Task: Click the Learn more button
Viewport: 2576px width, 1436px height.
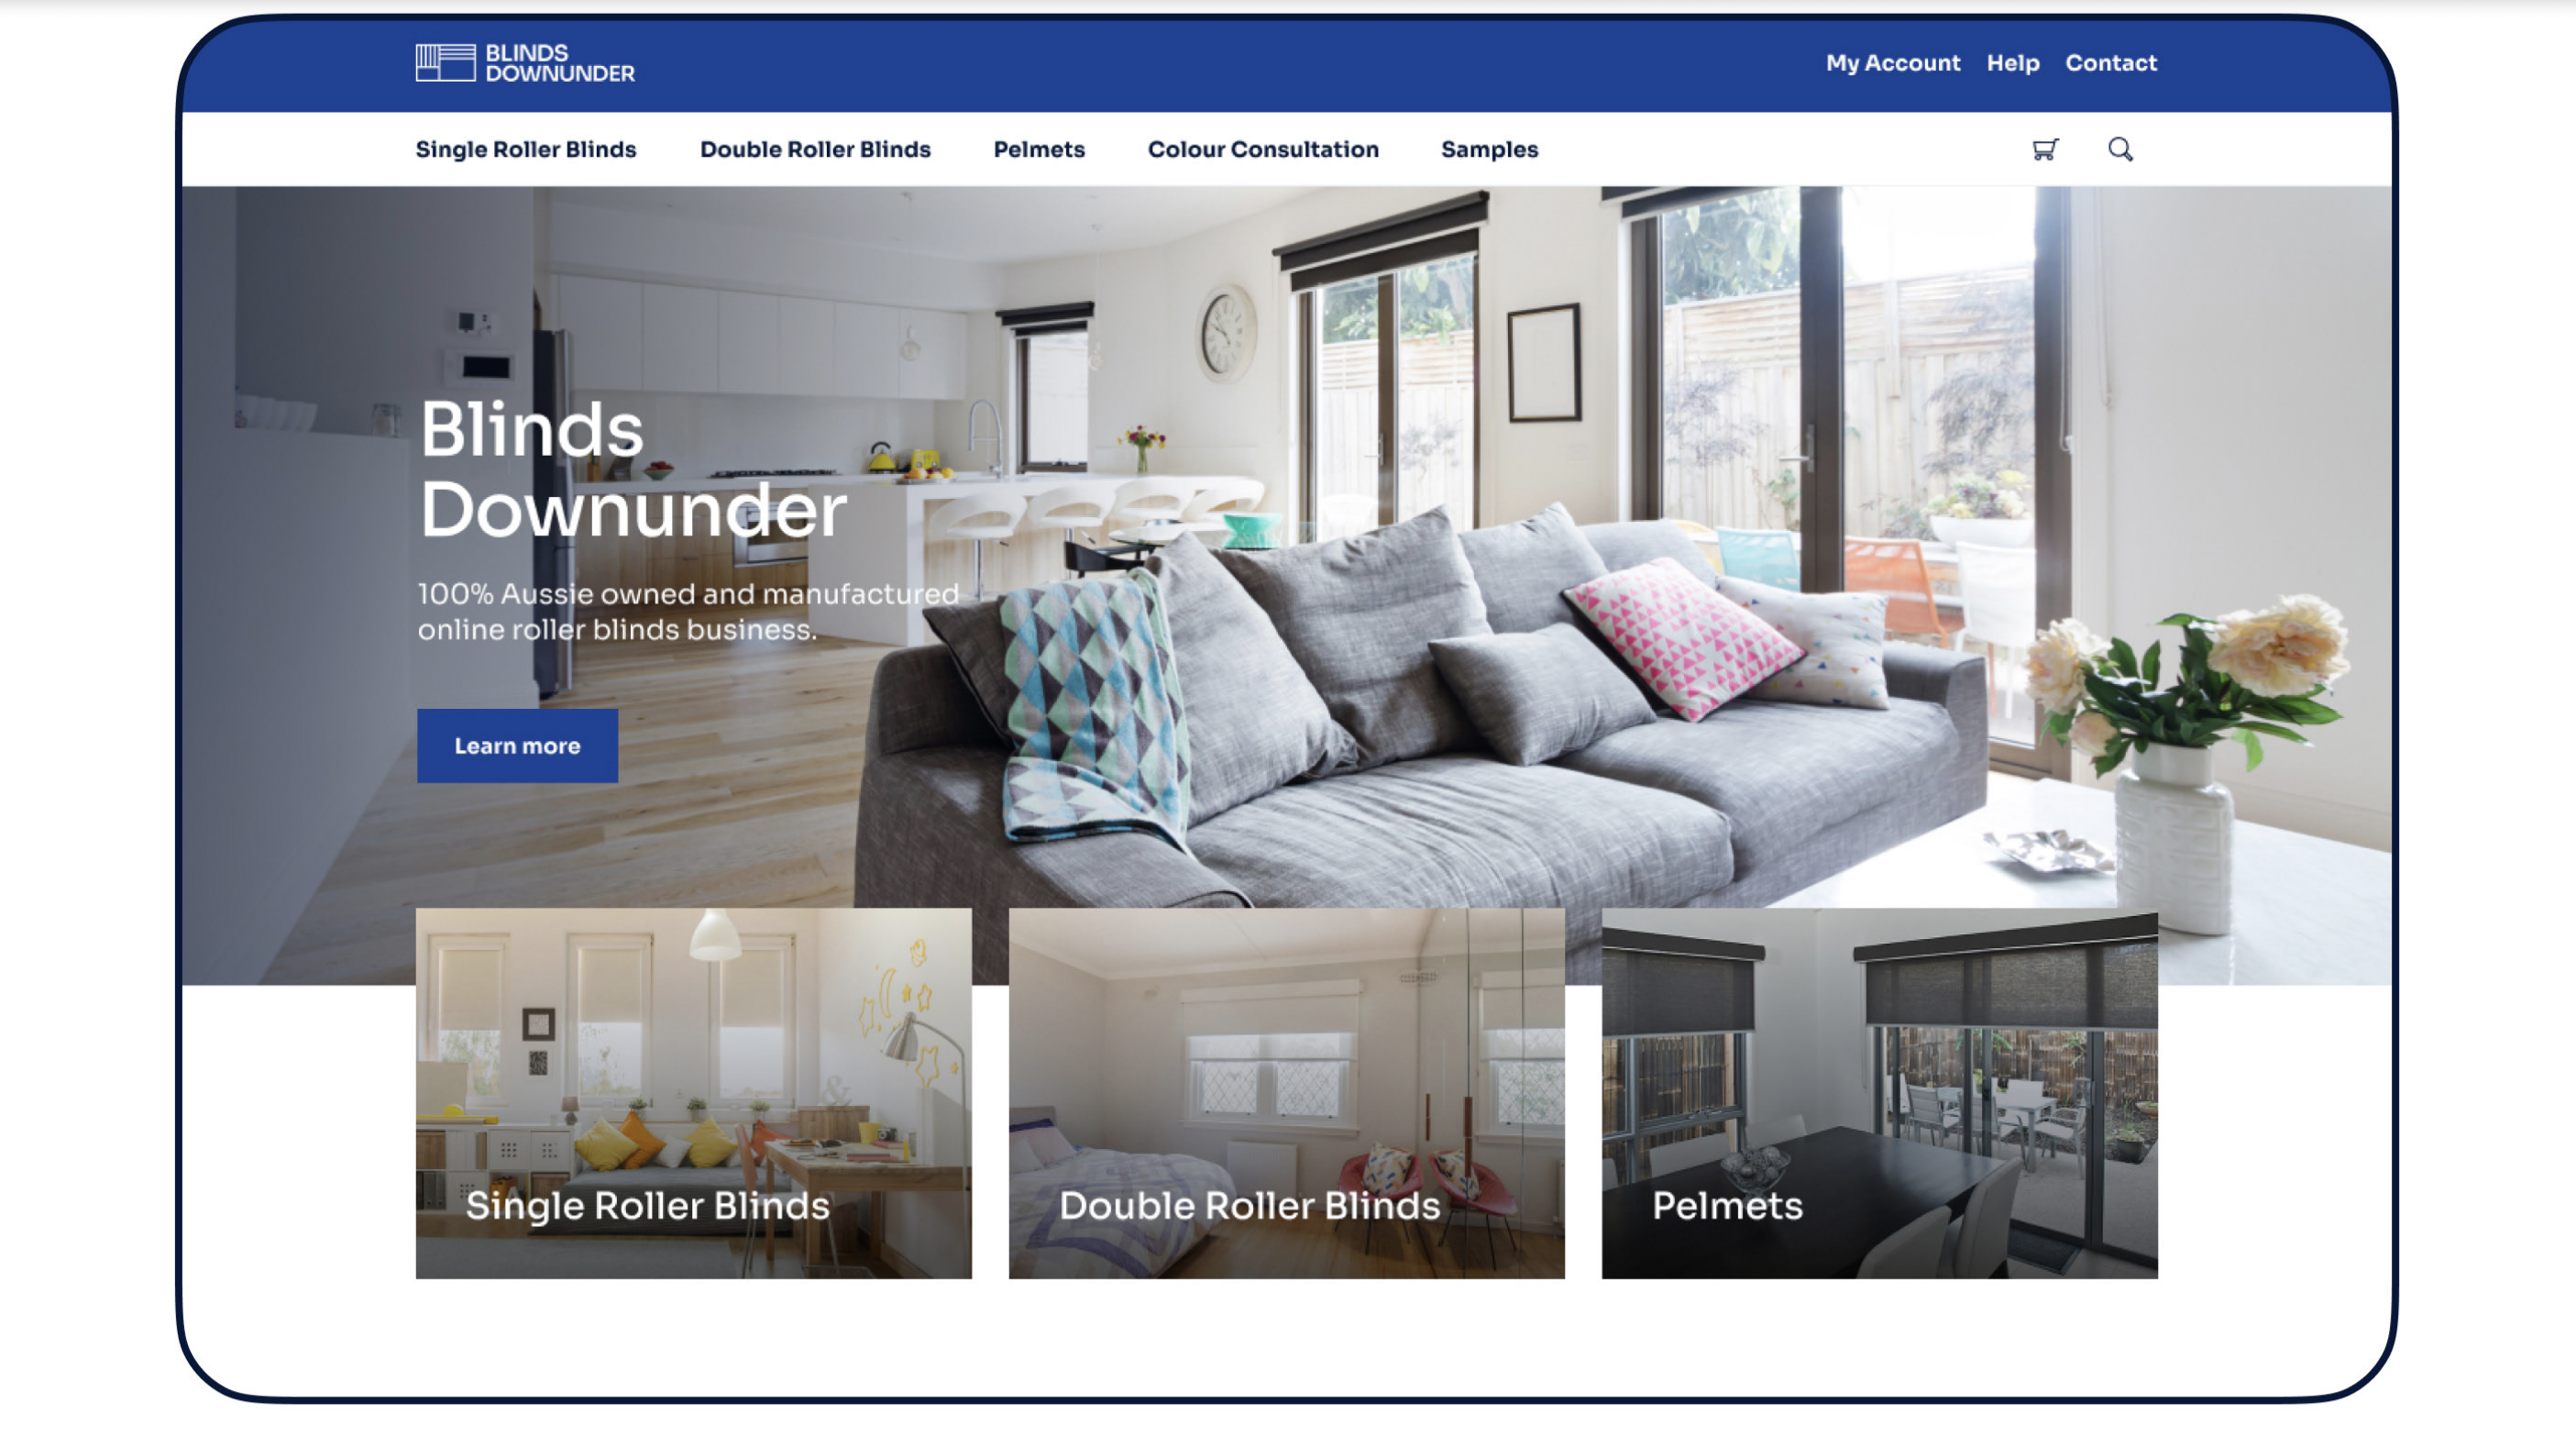Action: pyautogui.click(x=516, y=745)
